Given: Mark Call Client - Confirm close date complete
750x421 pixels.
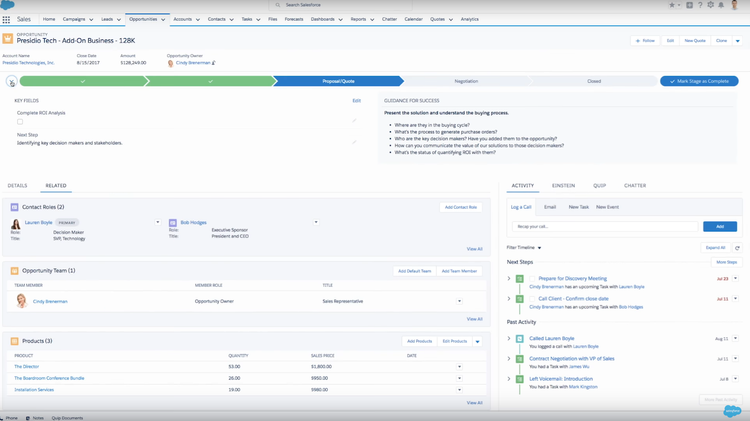Looking at the screenshot, I should coord(532,299).
